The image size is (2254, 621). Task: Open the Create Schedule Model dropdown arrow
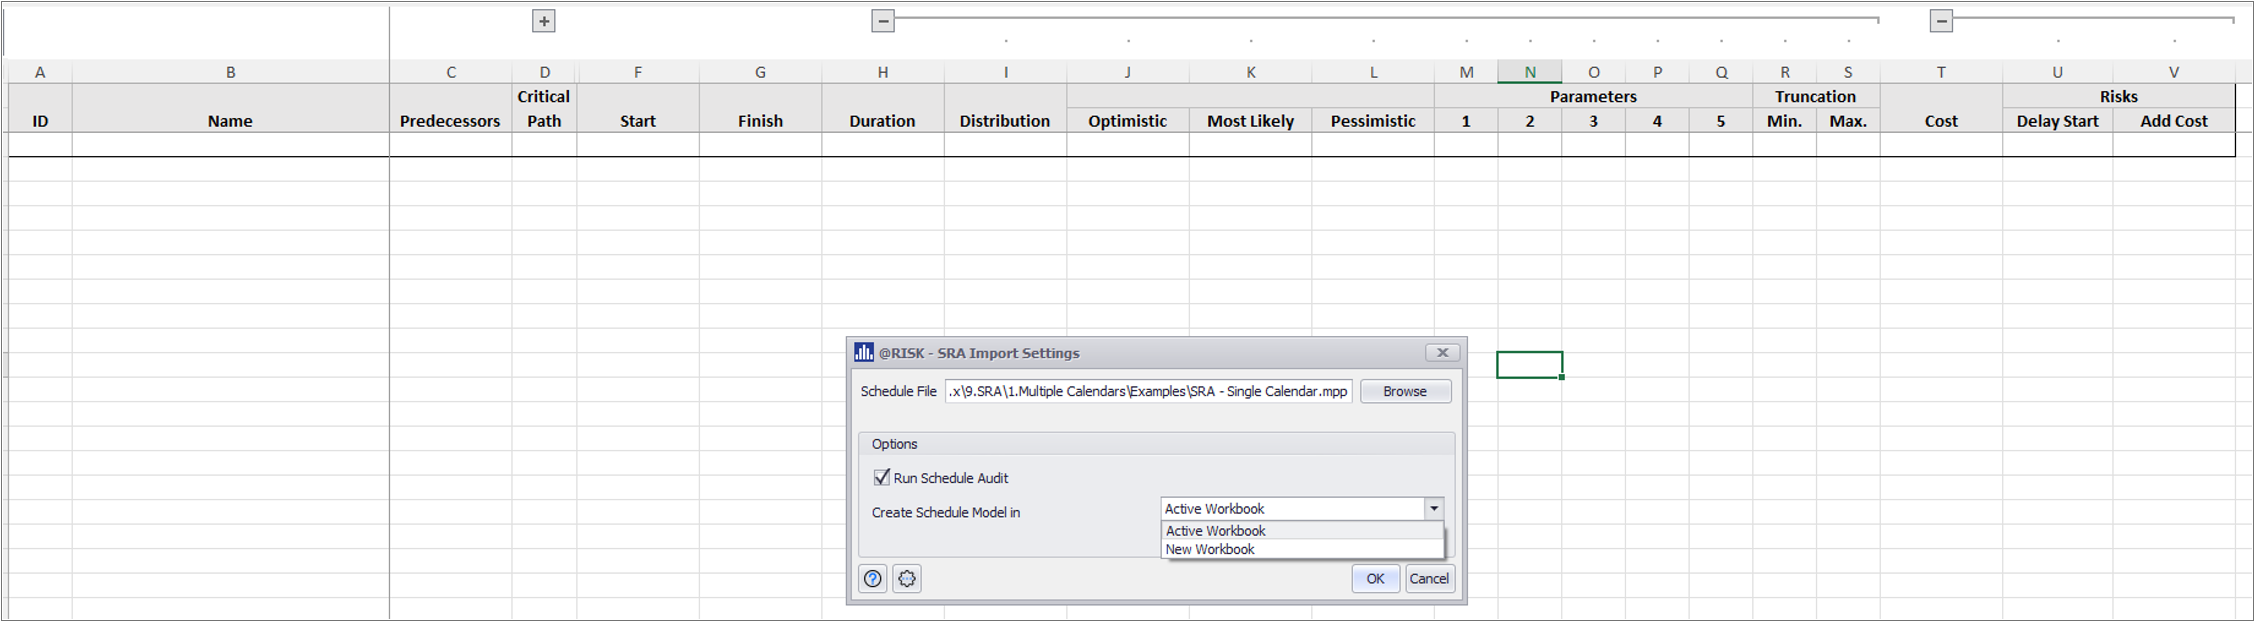(x=1433, y=508)
